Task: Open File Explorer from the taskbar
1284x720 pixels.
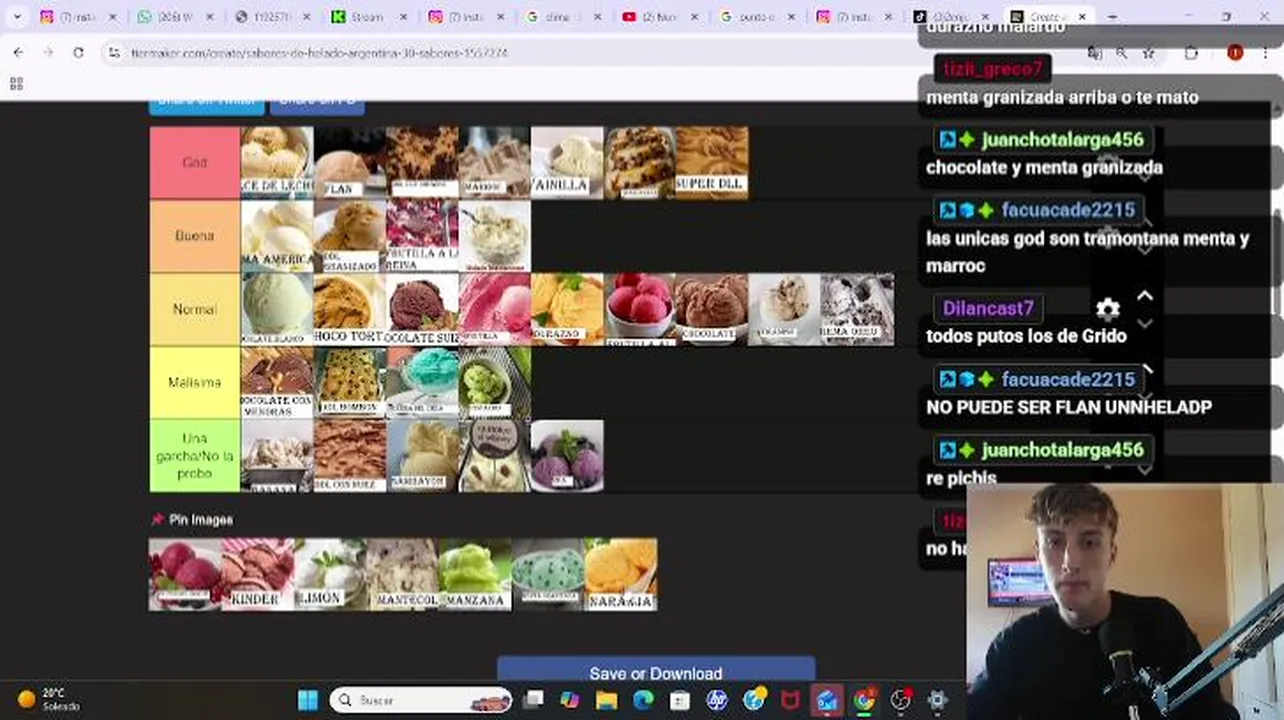Action: click(x=606, y=700)
